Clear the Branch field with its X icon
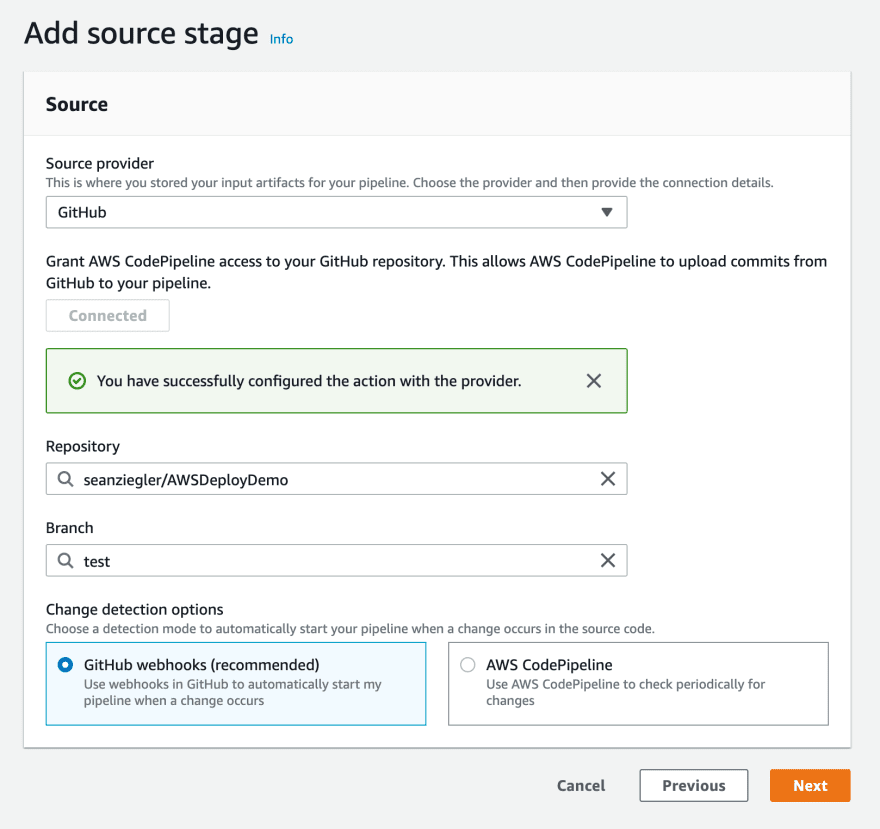 pyautogui.click(x=608, y=560)
